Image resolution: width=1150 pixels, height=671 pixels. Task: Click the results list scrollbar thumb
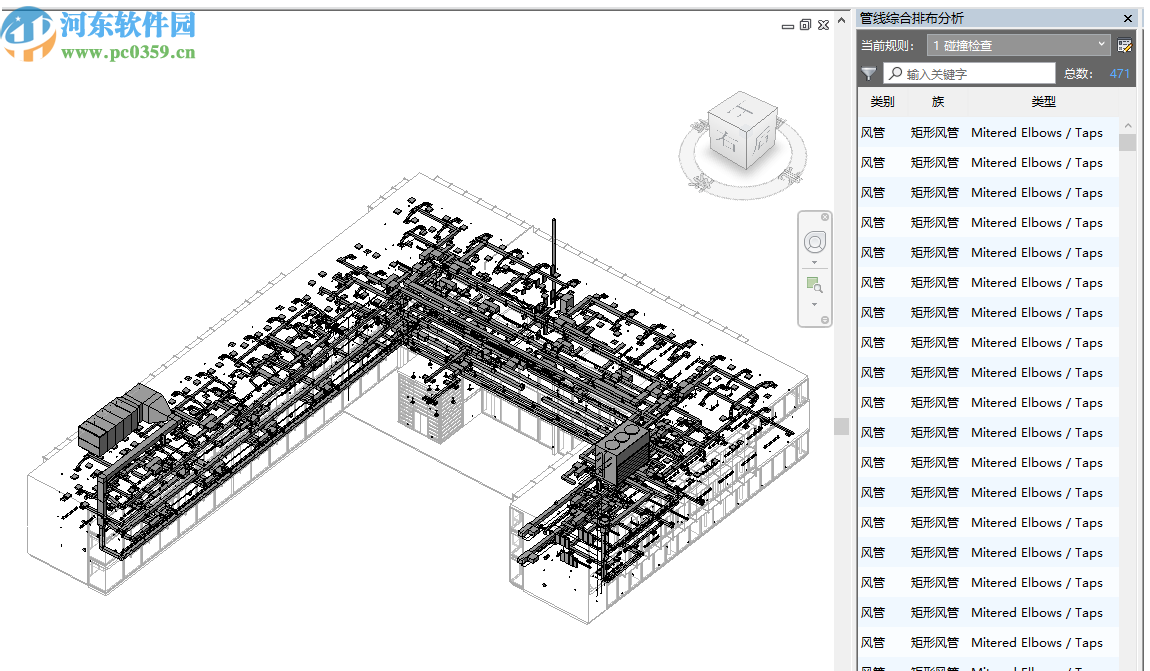coord(1127,142)
